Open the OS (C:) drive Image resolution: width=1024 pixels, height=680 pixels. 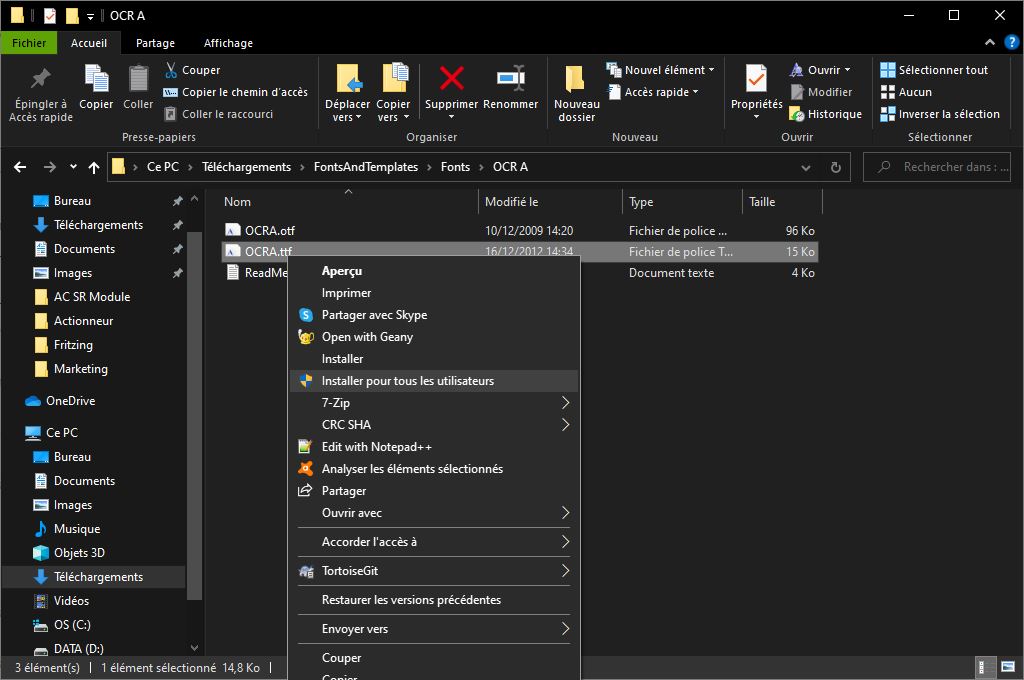click(x=62, y=625)
